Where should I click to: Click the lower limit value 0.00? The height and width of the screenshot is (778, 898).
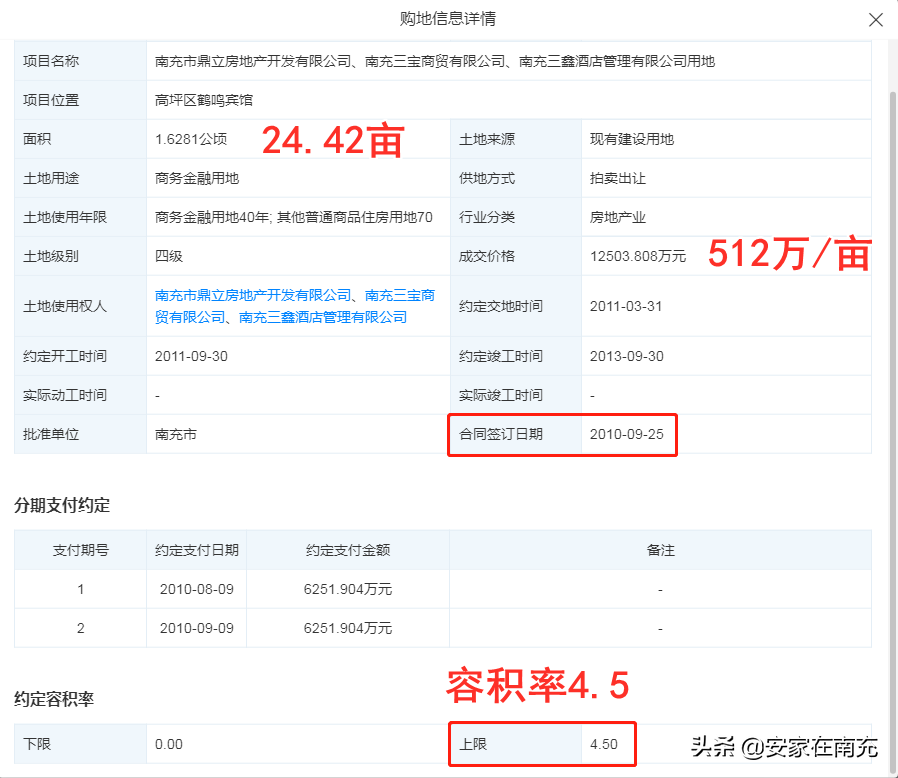pos(168,744)
